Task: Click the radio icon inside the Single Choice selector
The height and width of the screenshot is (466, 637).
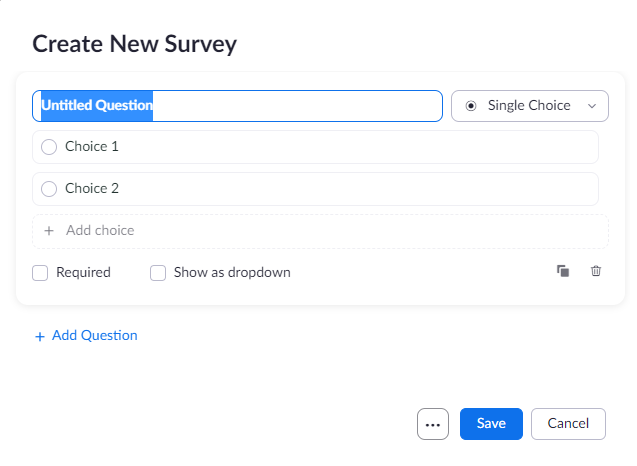Action: coord(471,106)
